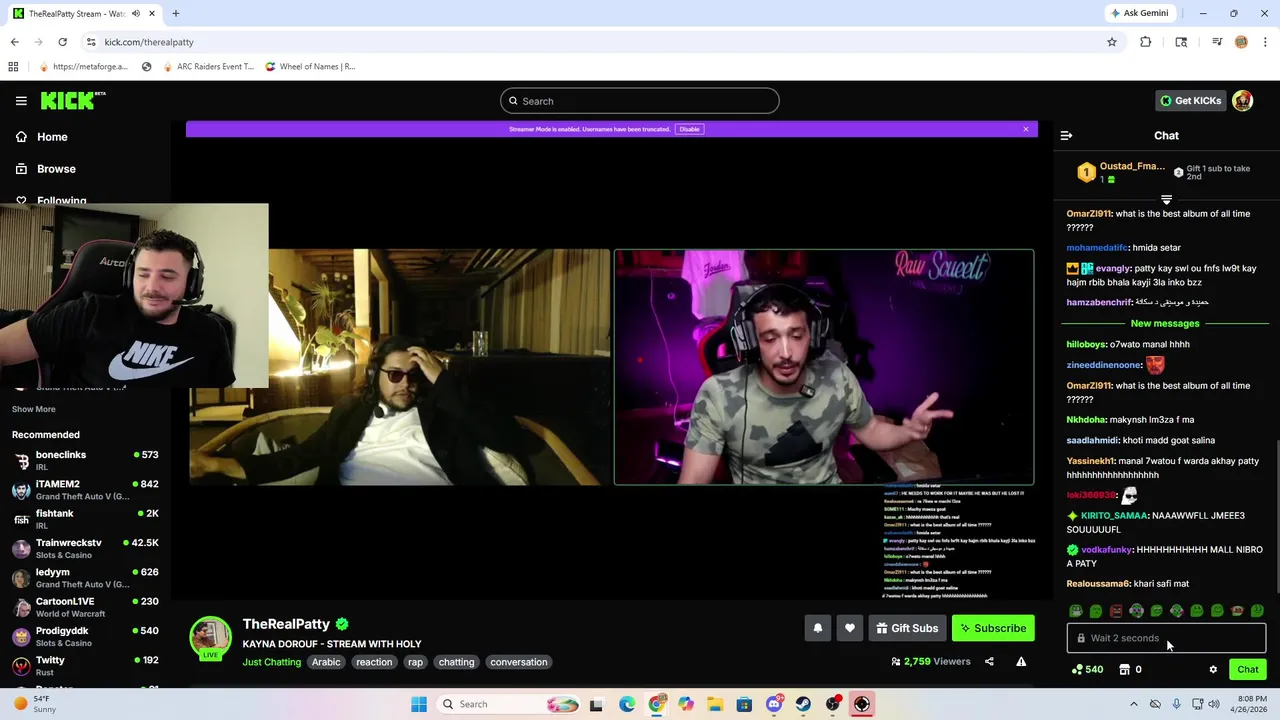Select the rap tag

(x=415, y=662)
